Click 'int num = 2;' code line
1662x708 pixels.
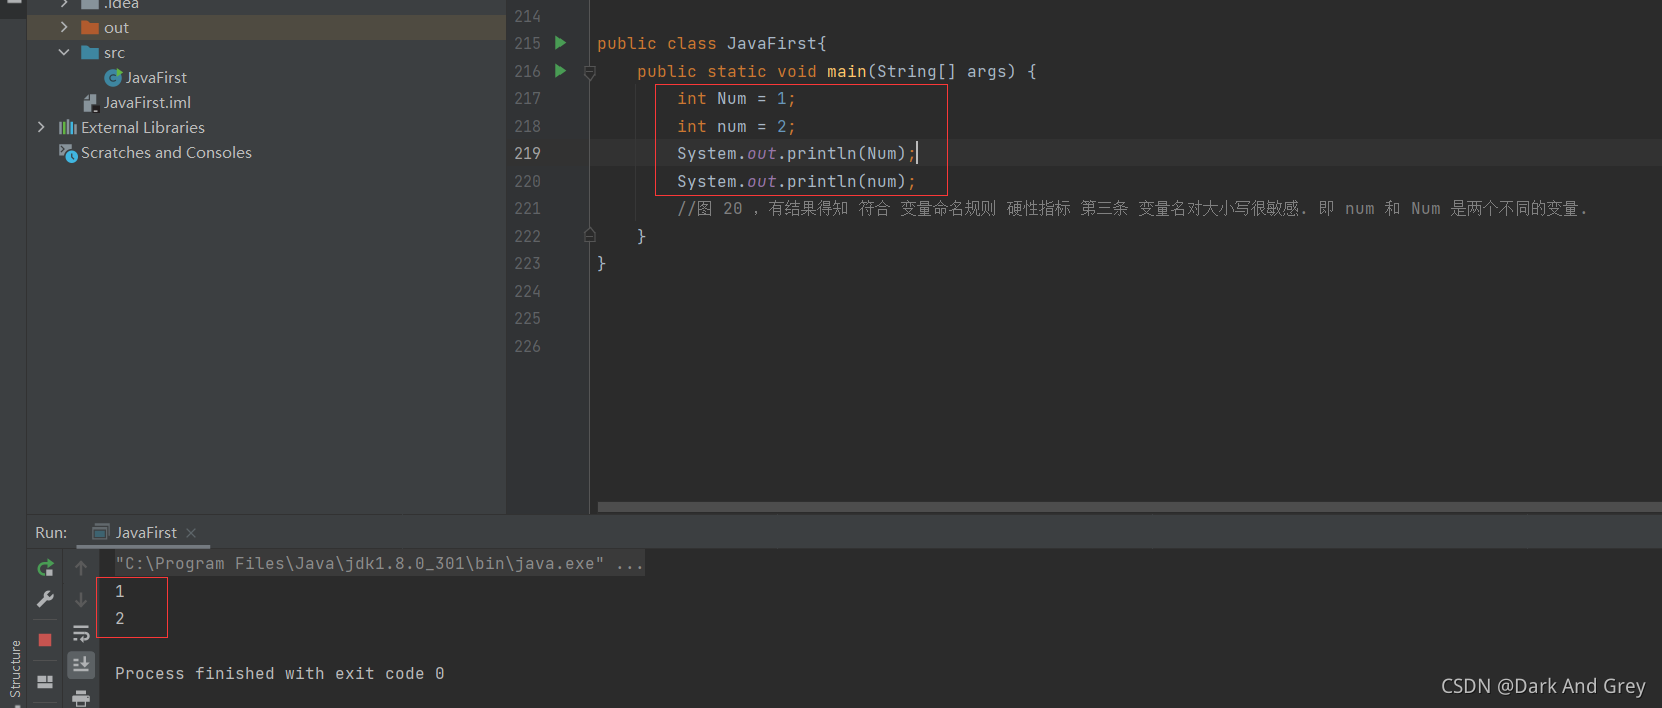736,126
